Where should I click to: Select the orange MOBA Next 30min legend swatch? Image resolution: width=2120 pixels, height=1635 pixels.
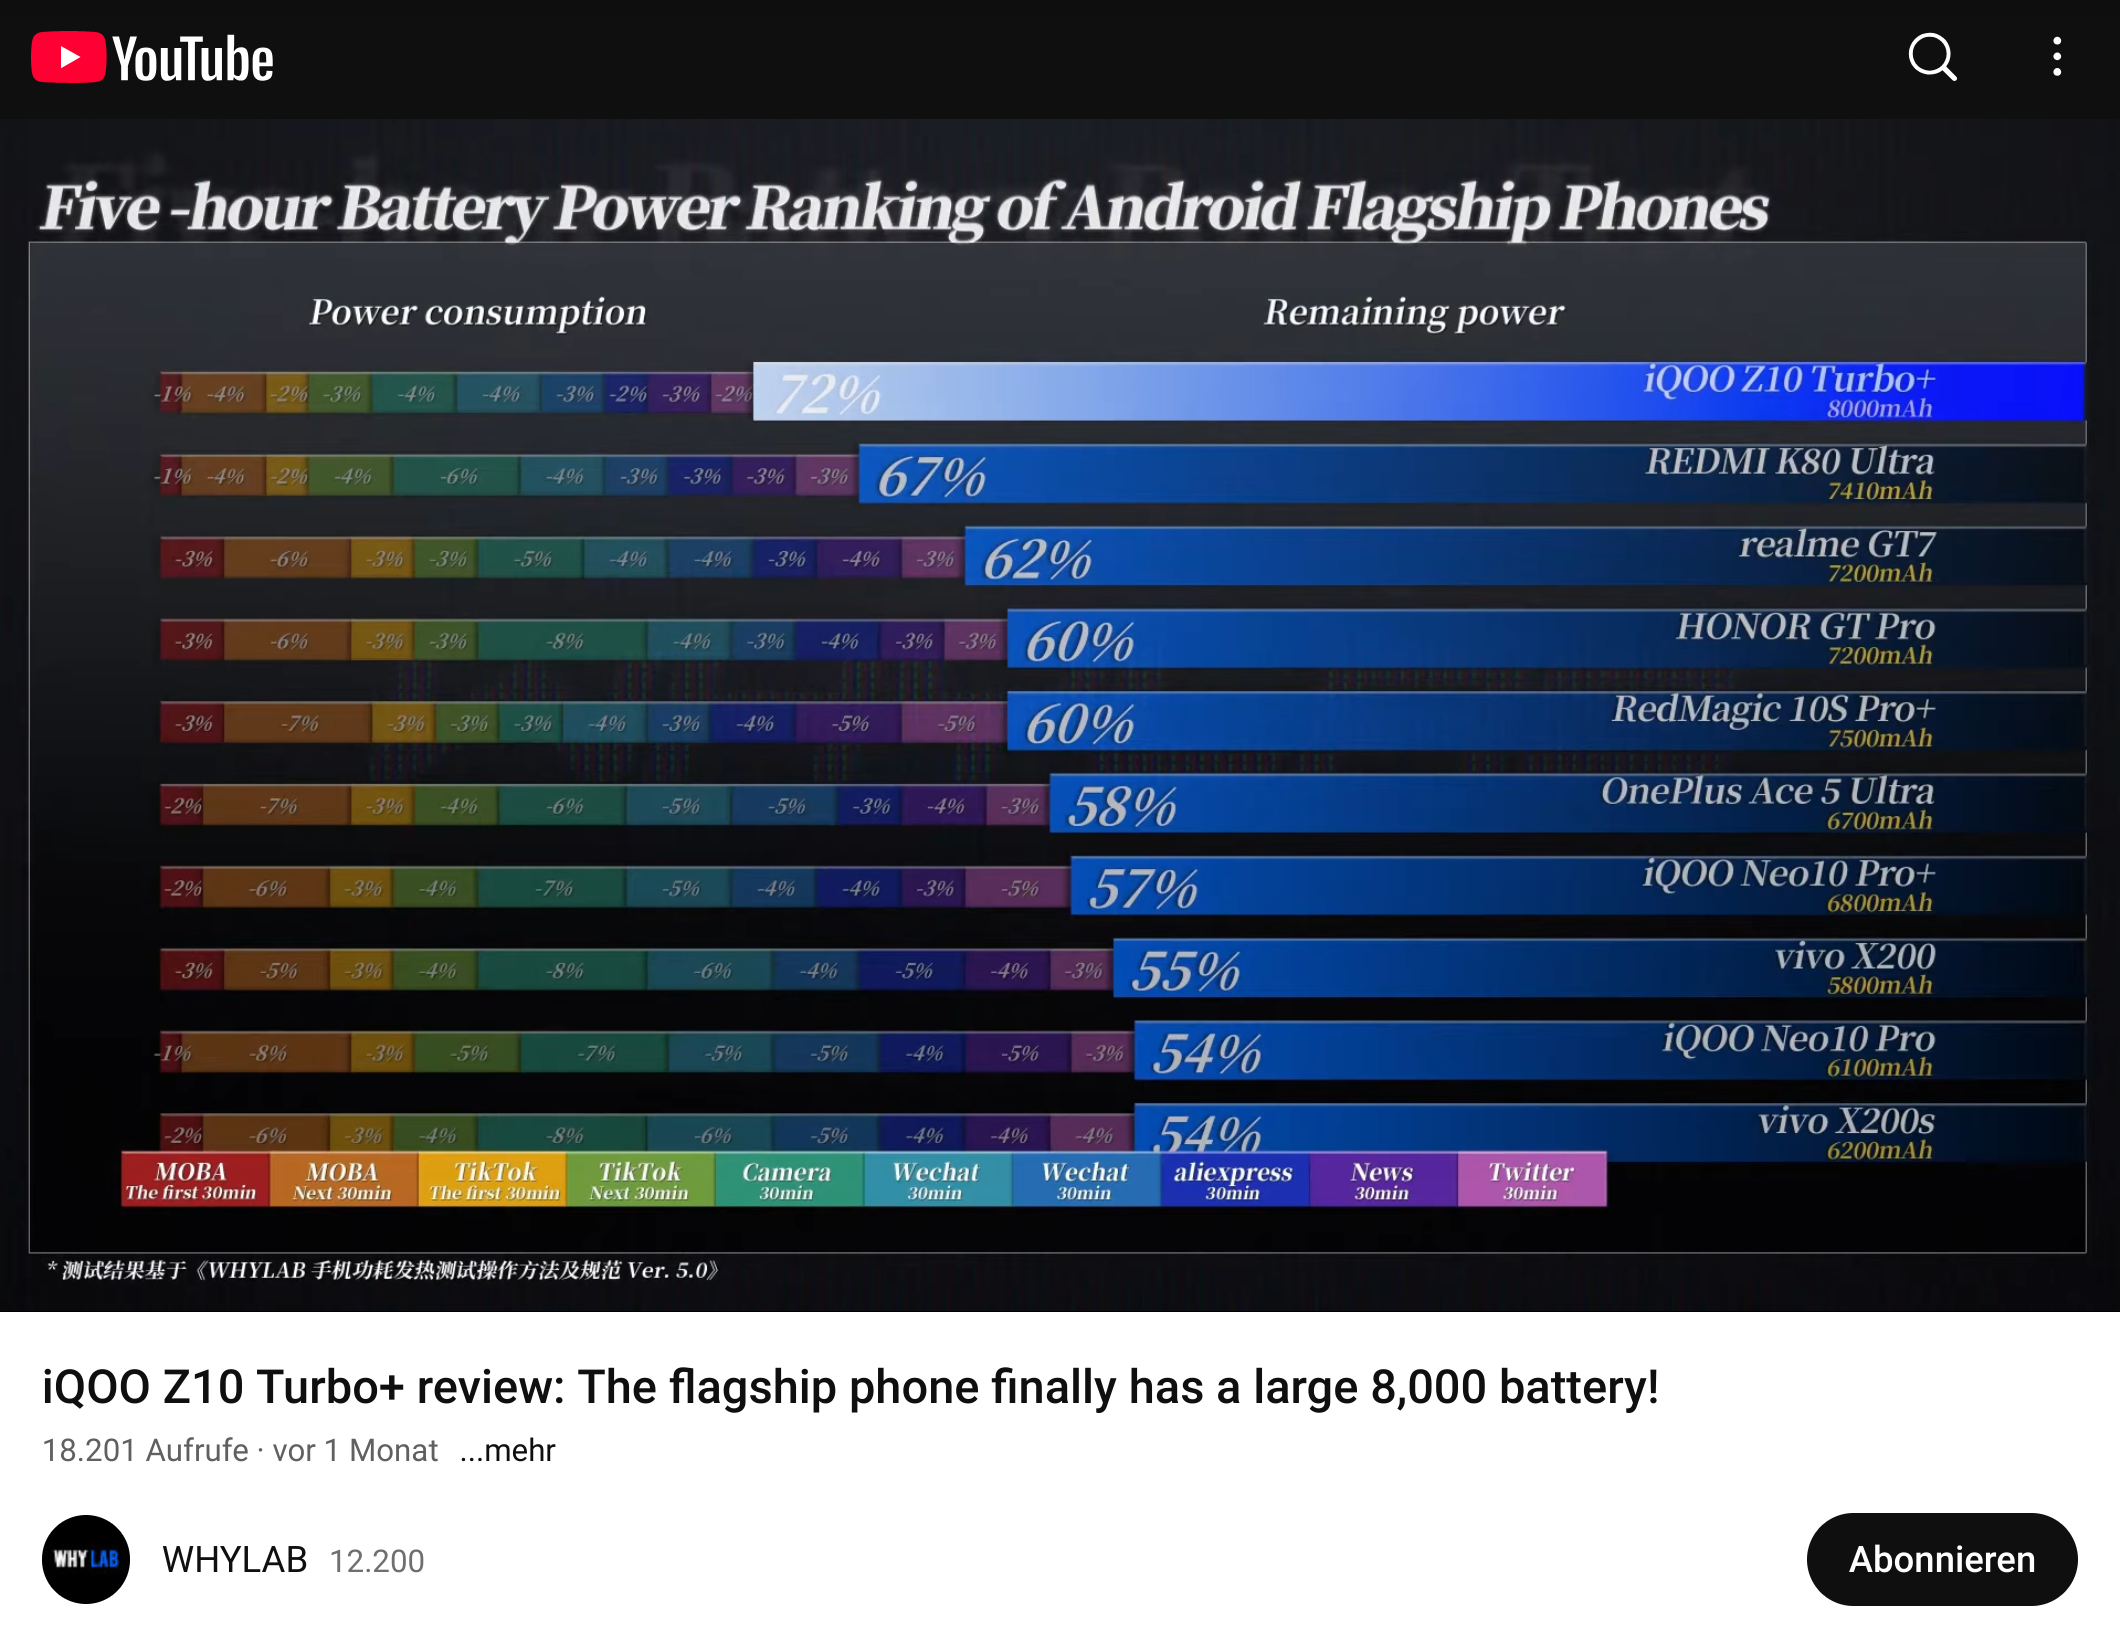pos(341,1180)
